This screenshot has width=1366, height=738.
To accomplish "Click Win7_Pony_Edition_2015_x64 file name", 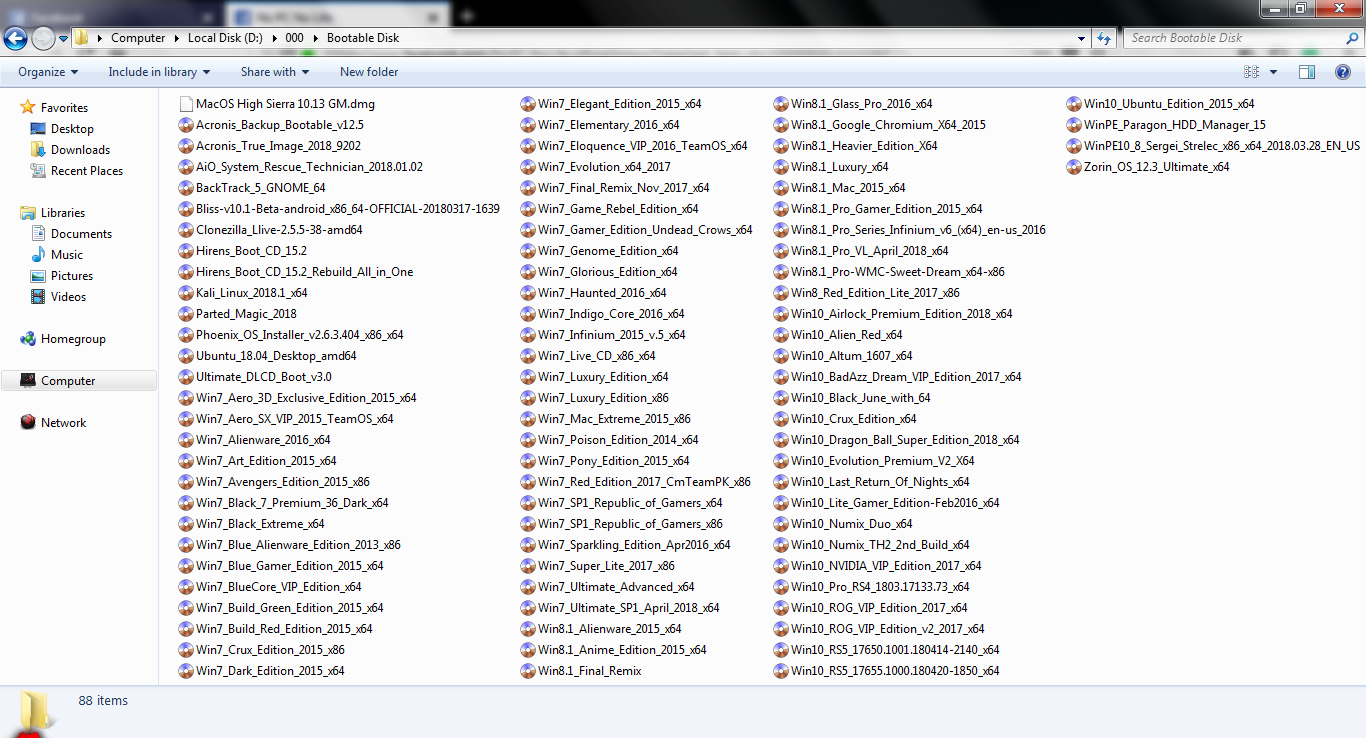I will click(x=614, y=461).
